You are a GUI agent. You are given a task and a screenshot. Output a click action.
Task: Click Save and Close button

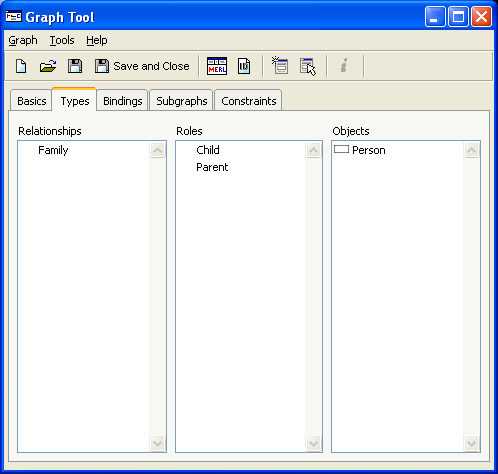(142, 66)
